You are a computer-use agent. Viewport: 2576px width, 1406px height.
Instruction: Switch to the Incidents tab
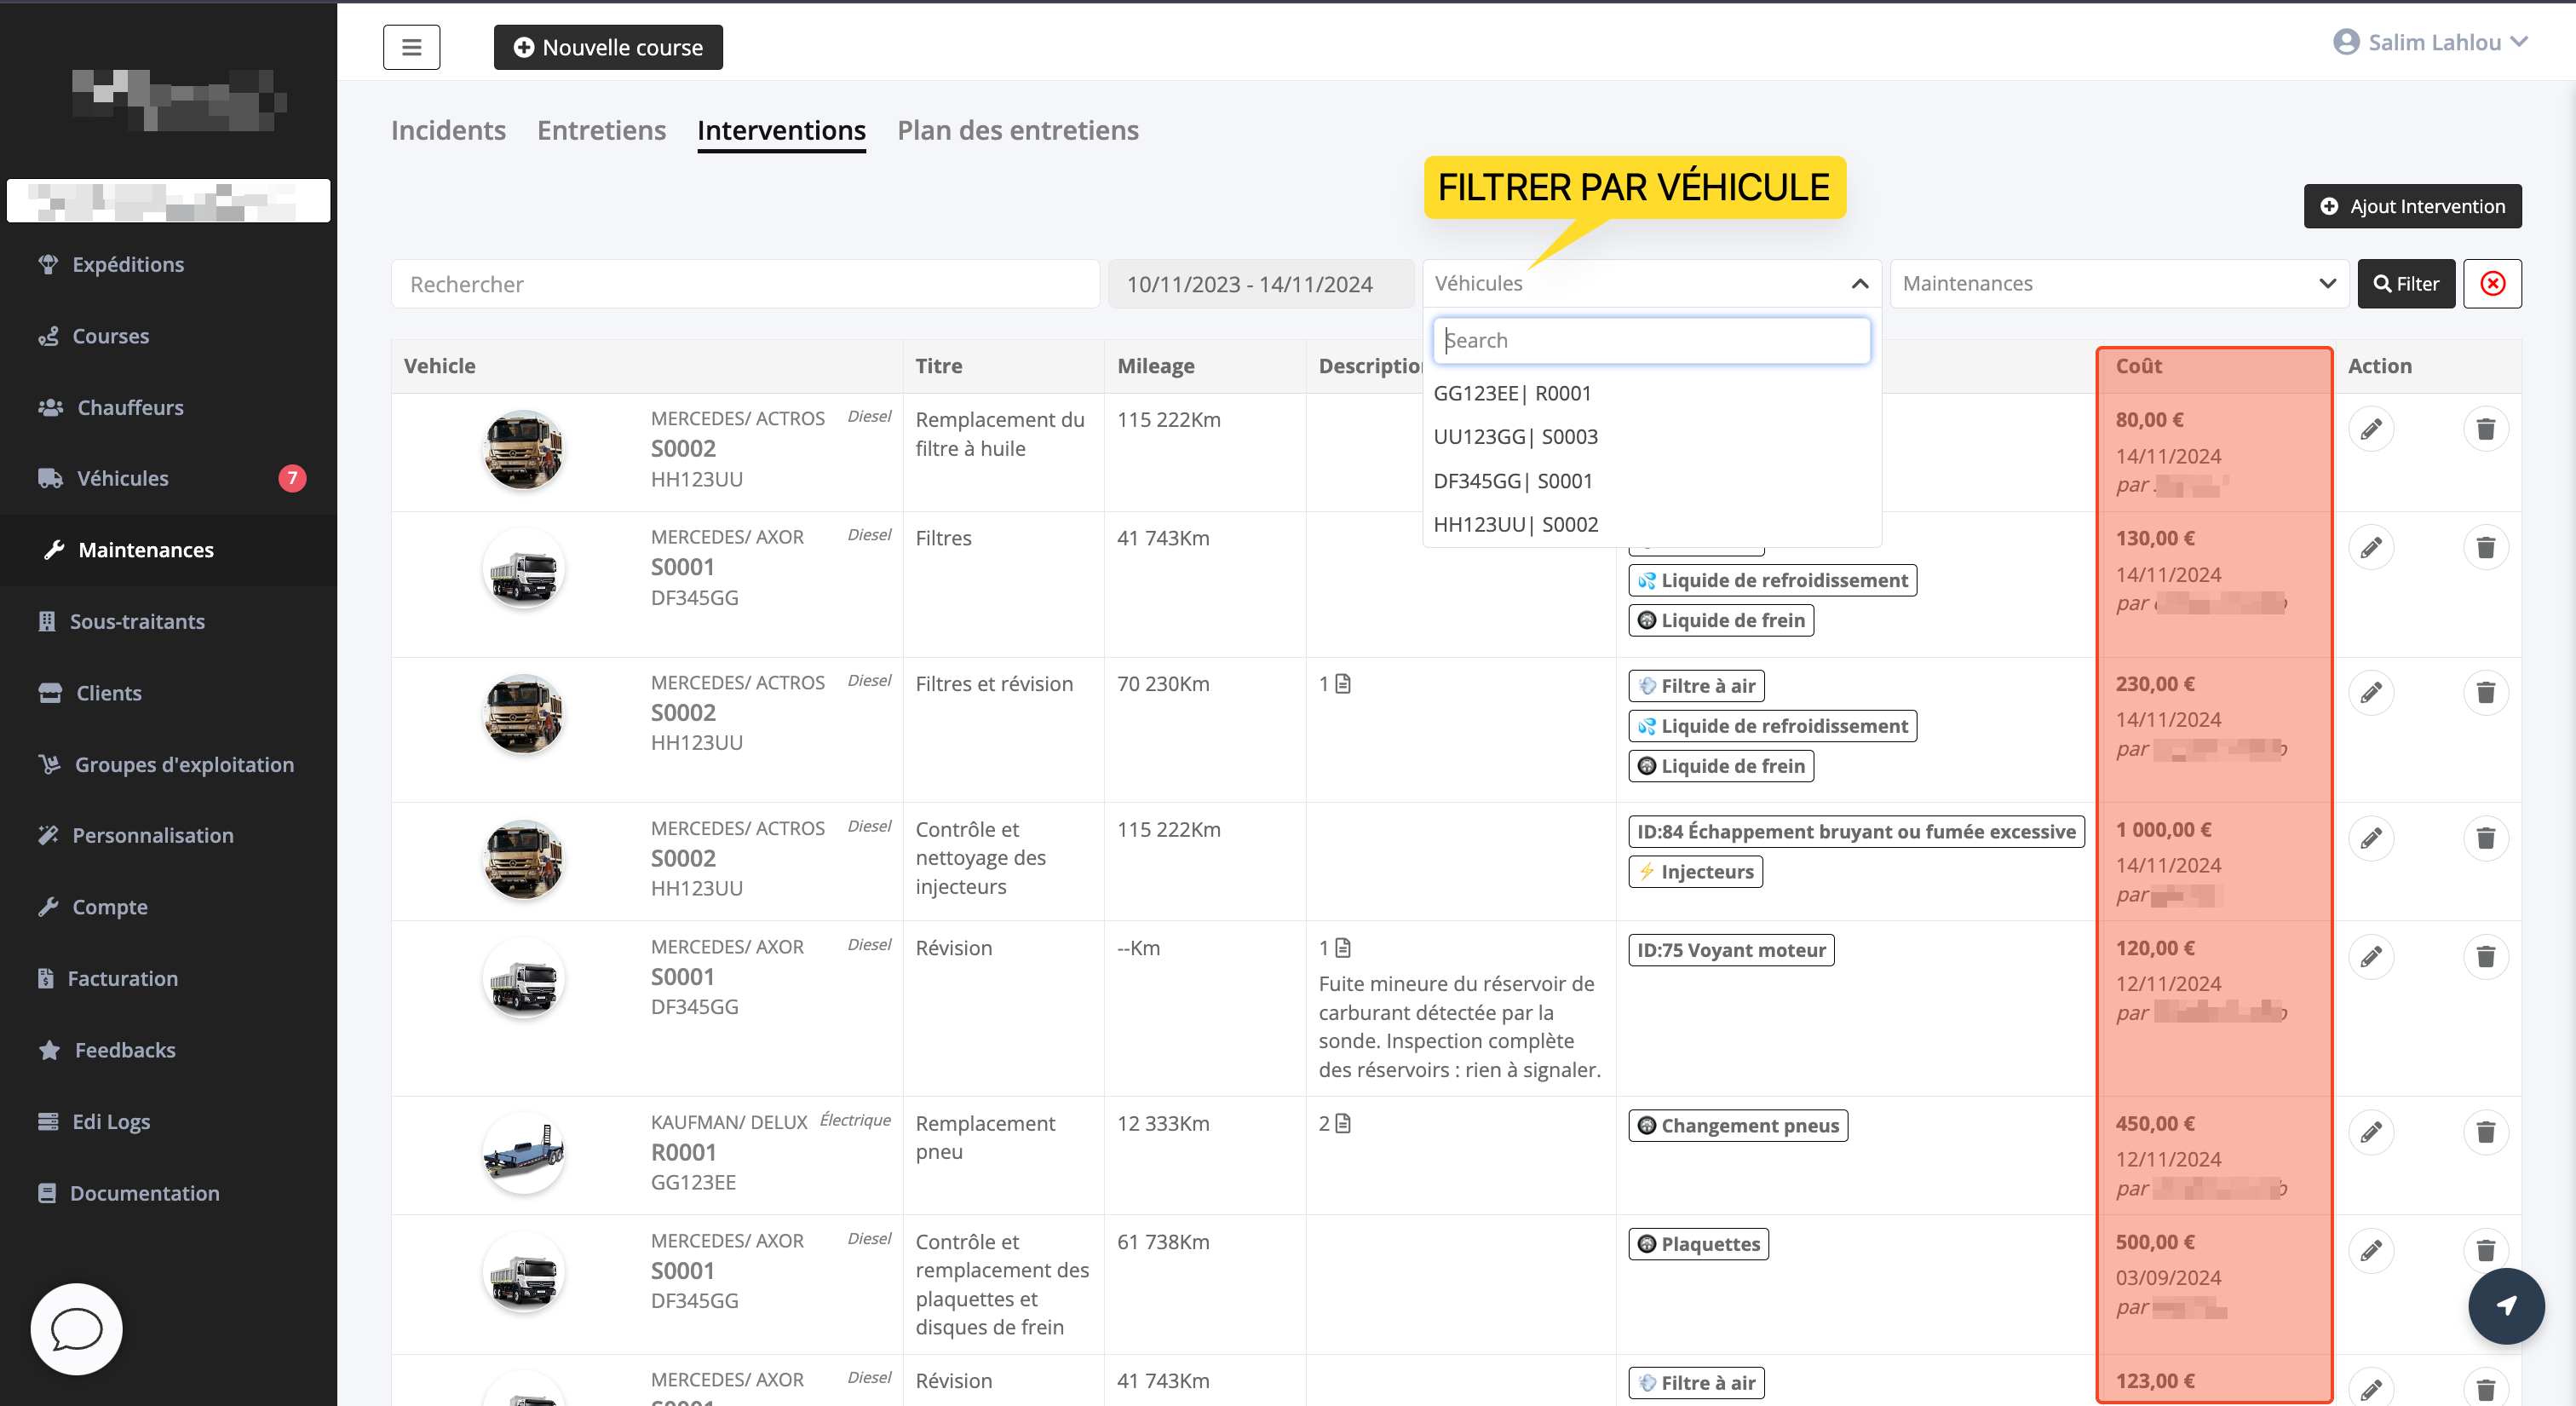point(448,130)
